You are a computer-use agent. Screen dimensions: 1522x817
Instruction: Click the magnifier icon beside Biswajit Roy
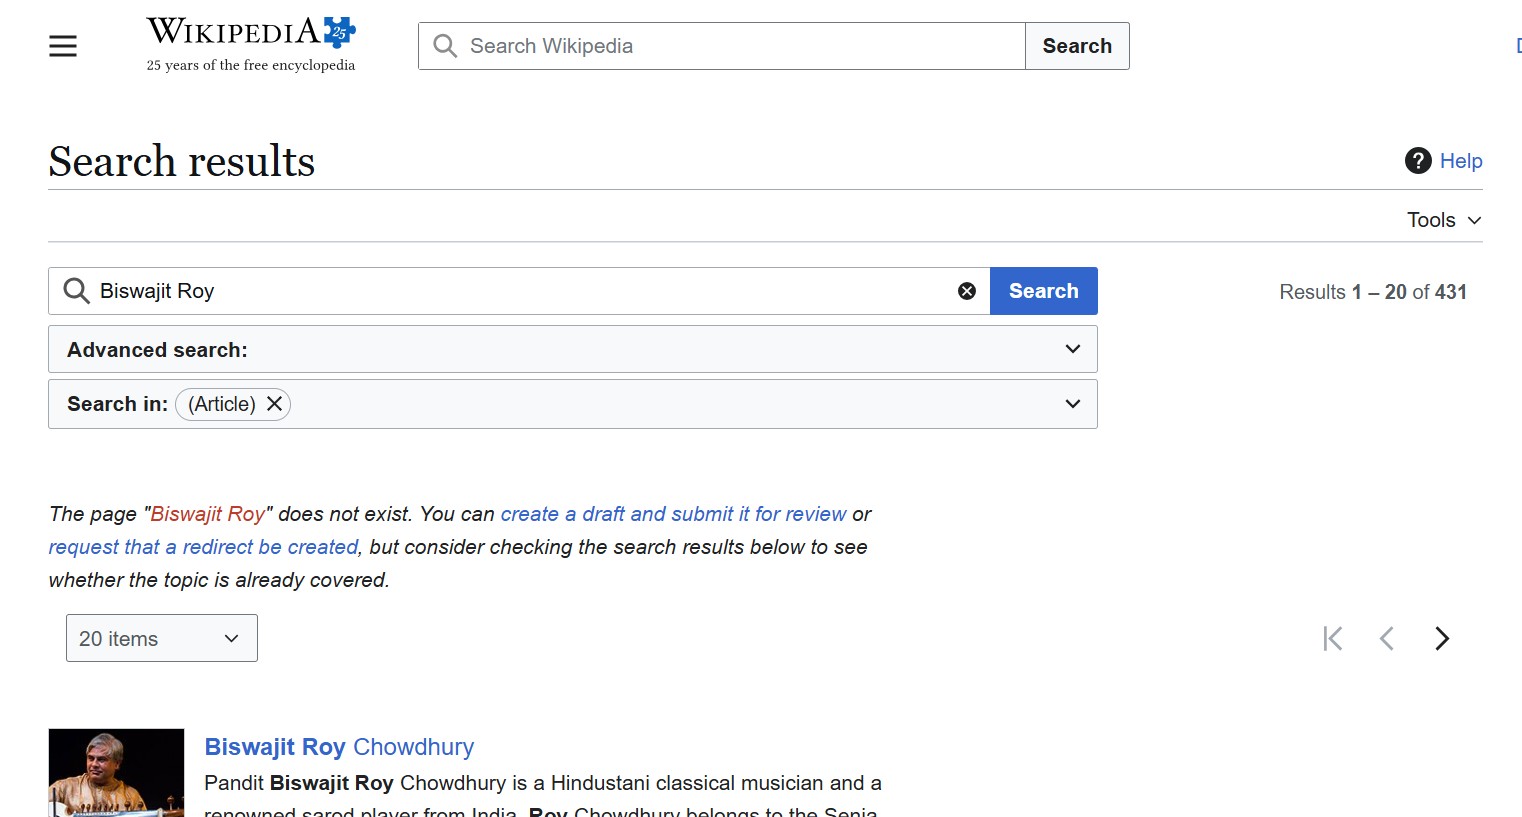pyautogui.click(x=77, y=291)
